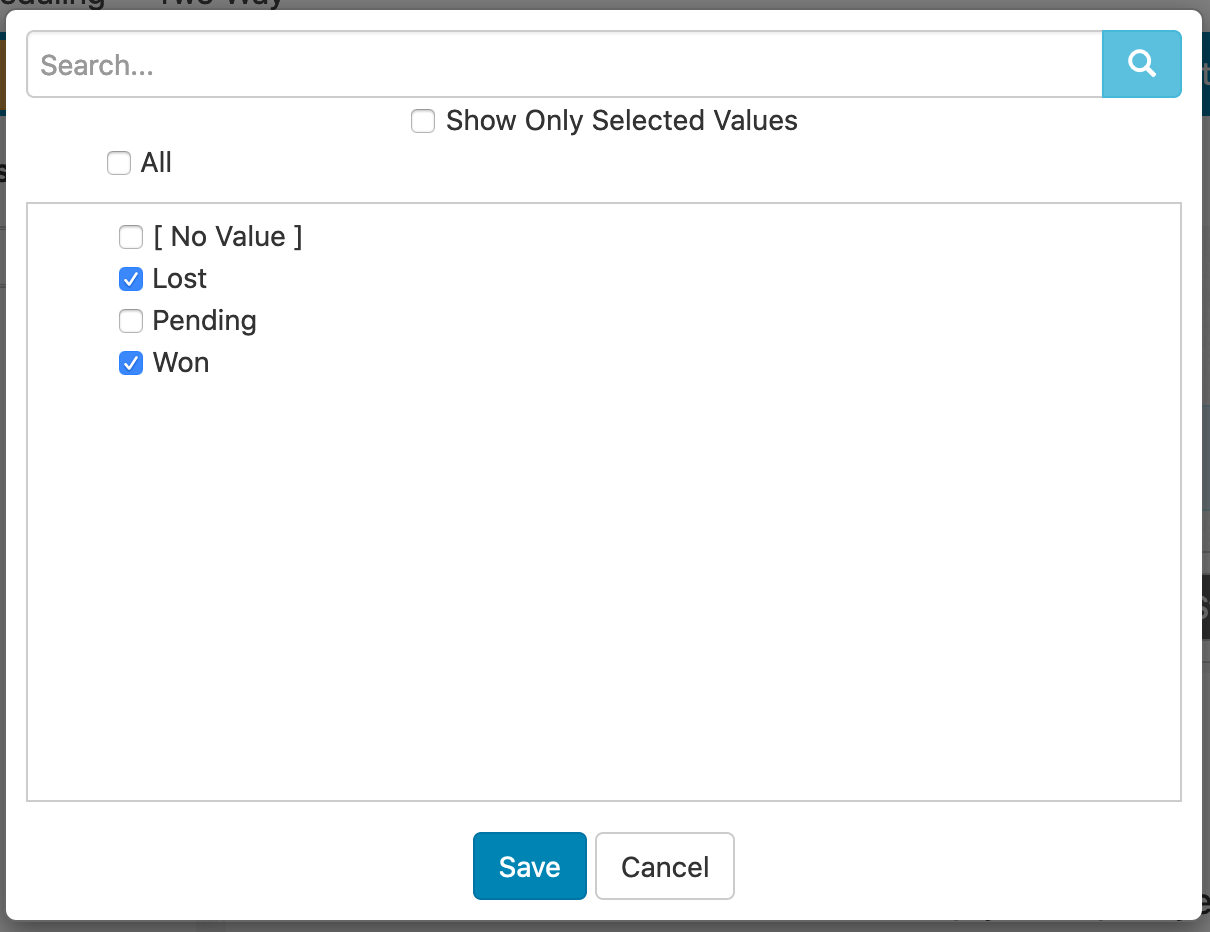Click the "Show Only Selected Values" label text
Screen dimensions: 1210x932
621,121
